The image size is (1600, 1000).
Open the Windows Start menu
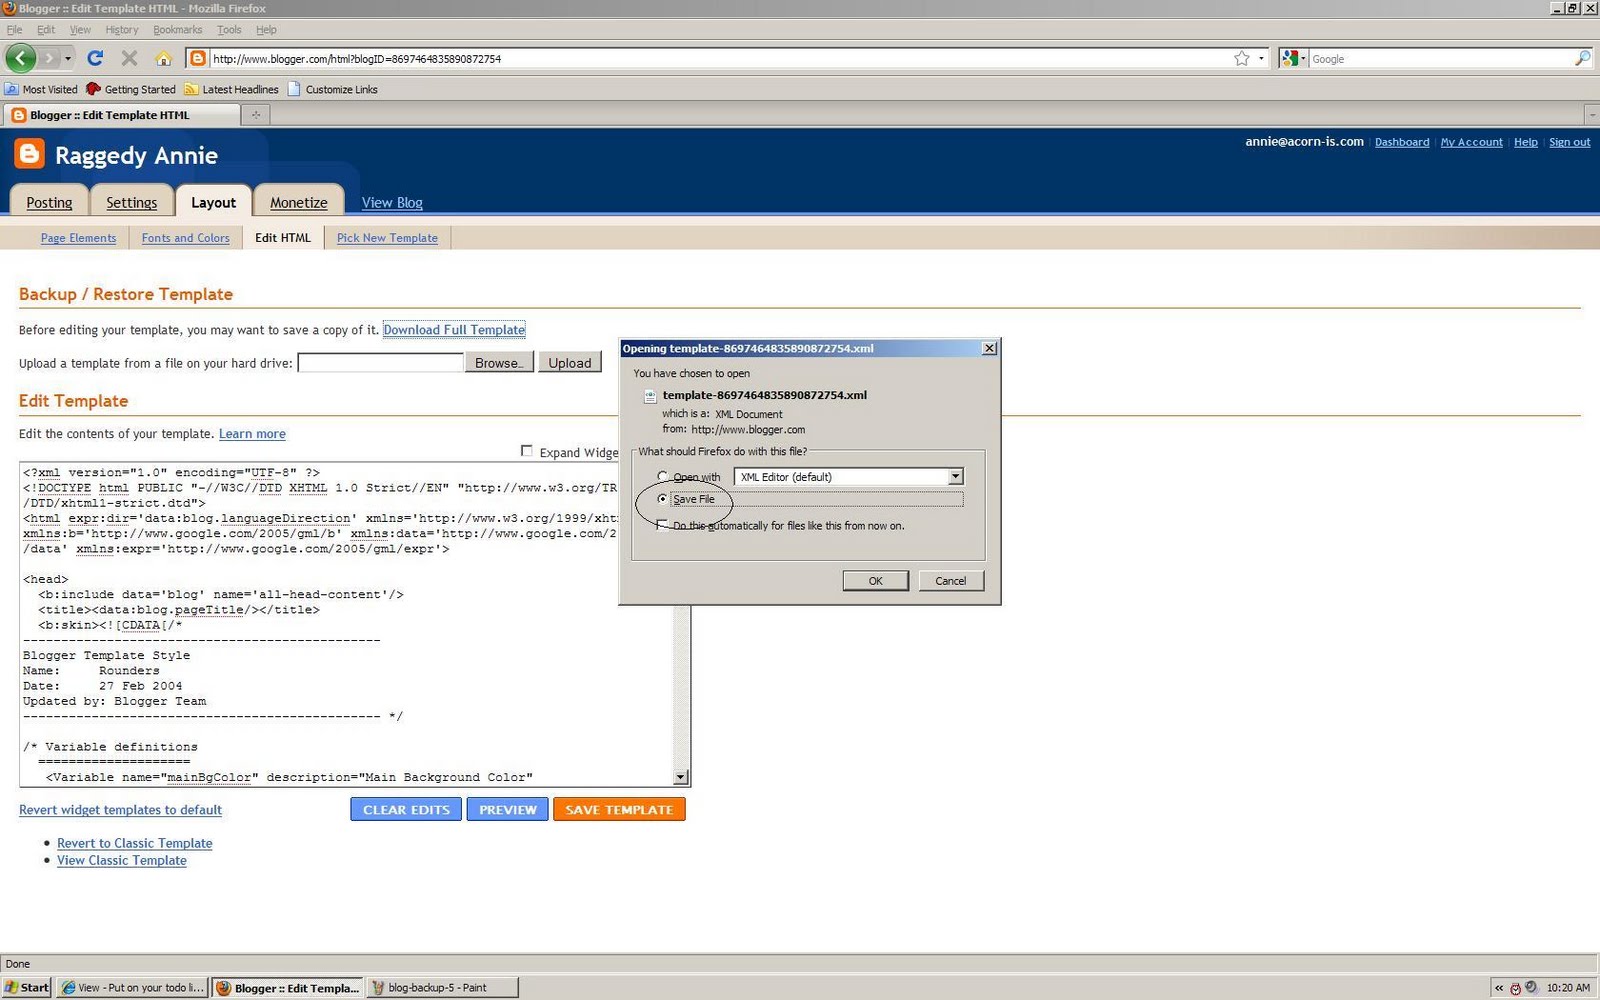click(27, 987)
